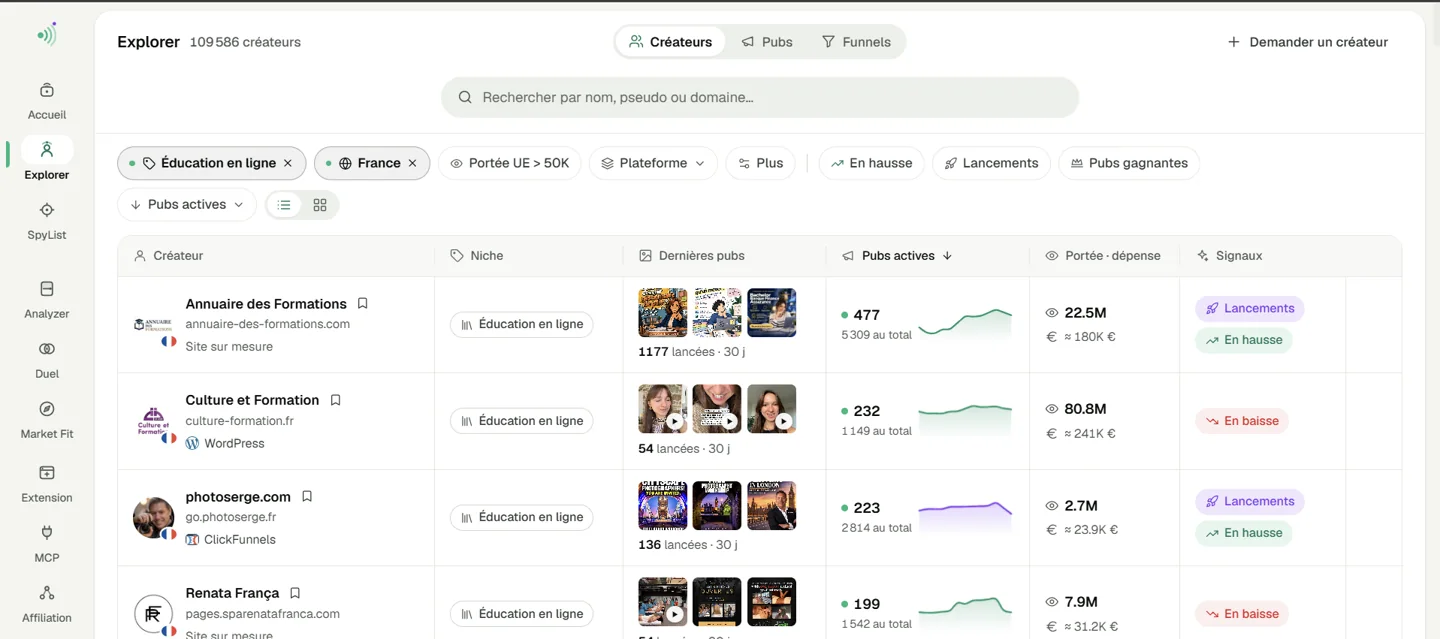The image size is (1440, 639).
Task: Click Éducation en ligne niche tag for photoserge.com
Action: [x=522, y=517]
